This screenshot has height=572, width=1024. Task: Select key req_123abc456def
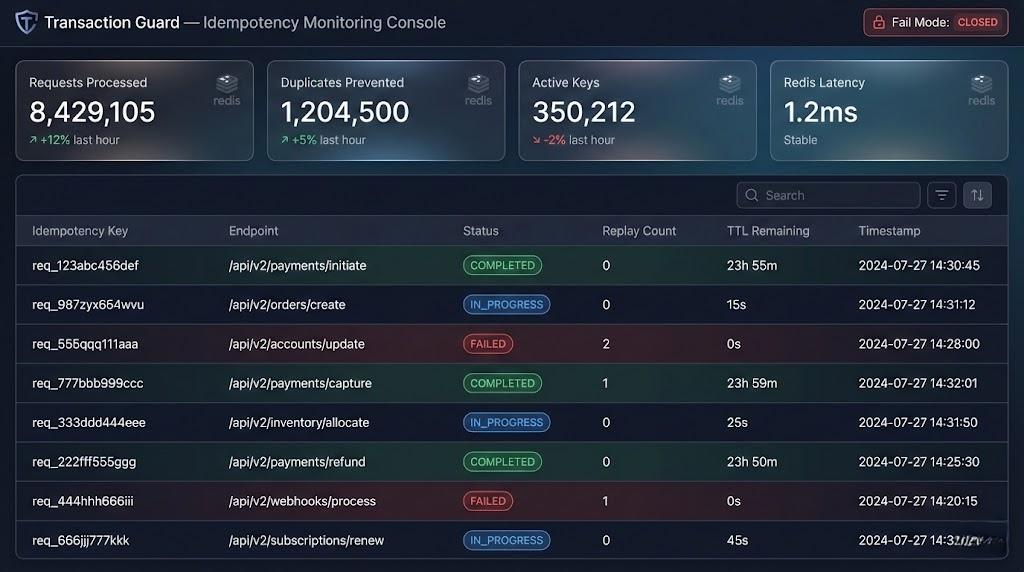[85, 265]
